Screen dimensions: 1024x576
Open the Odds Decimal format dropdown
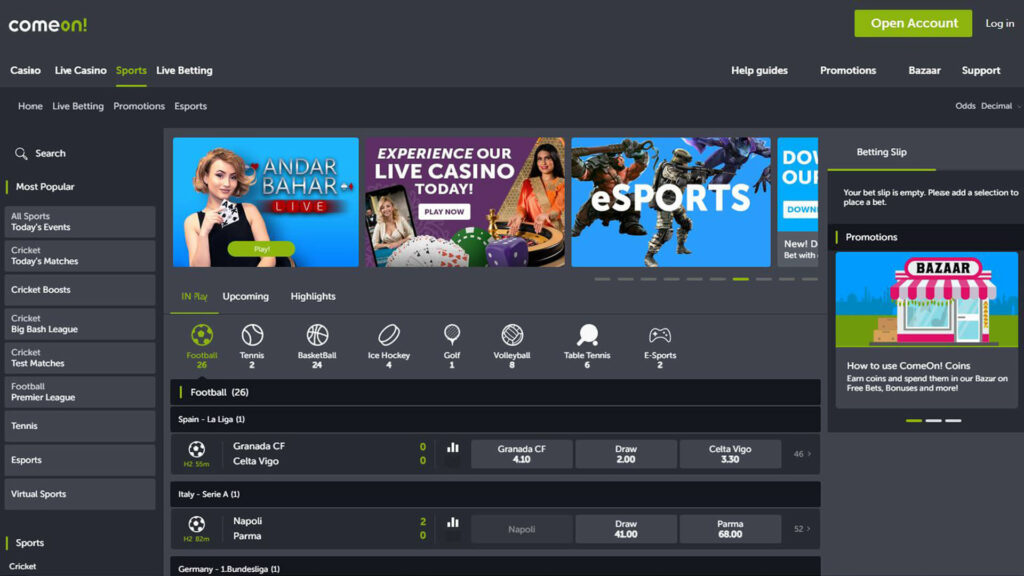tap(988, 106)
